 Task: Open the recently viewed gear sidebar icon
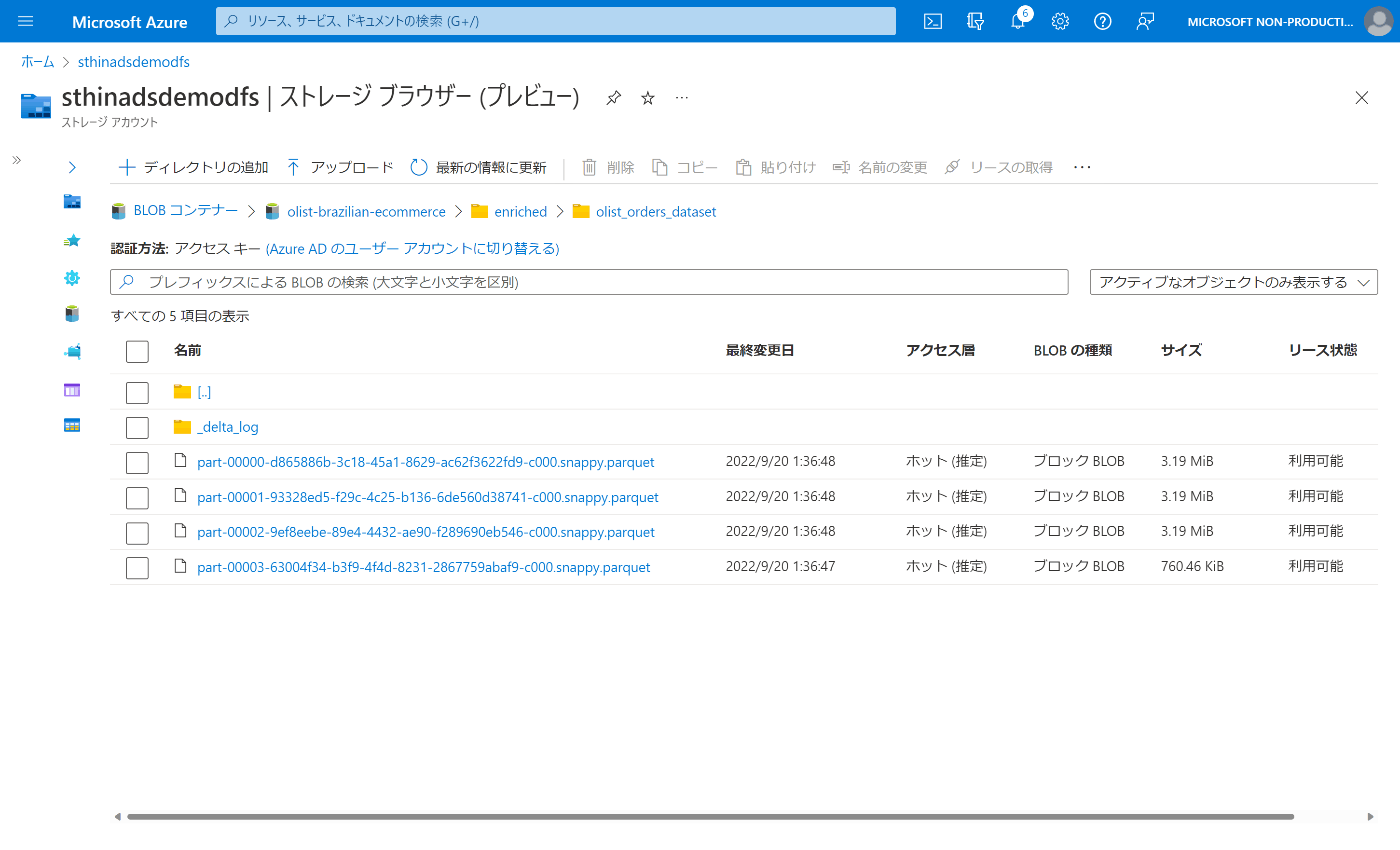tap(72, 278)
